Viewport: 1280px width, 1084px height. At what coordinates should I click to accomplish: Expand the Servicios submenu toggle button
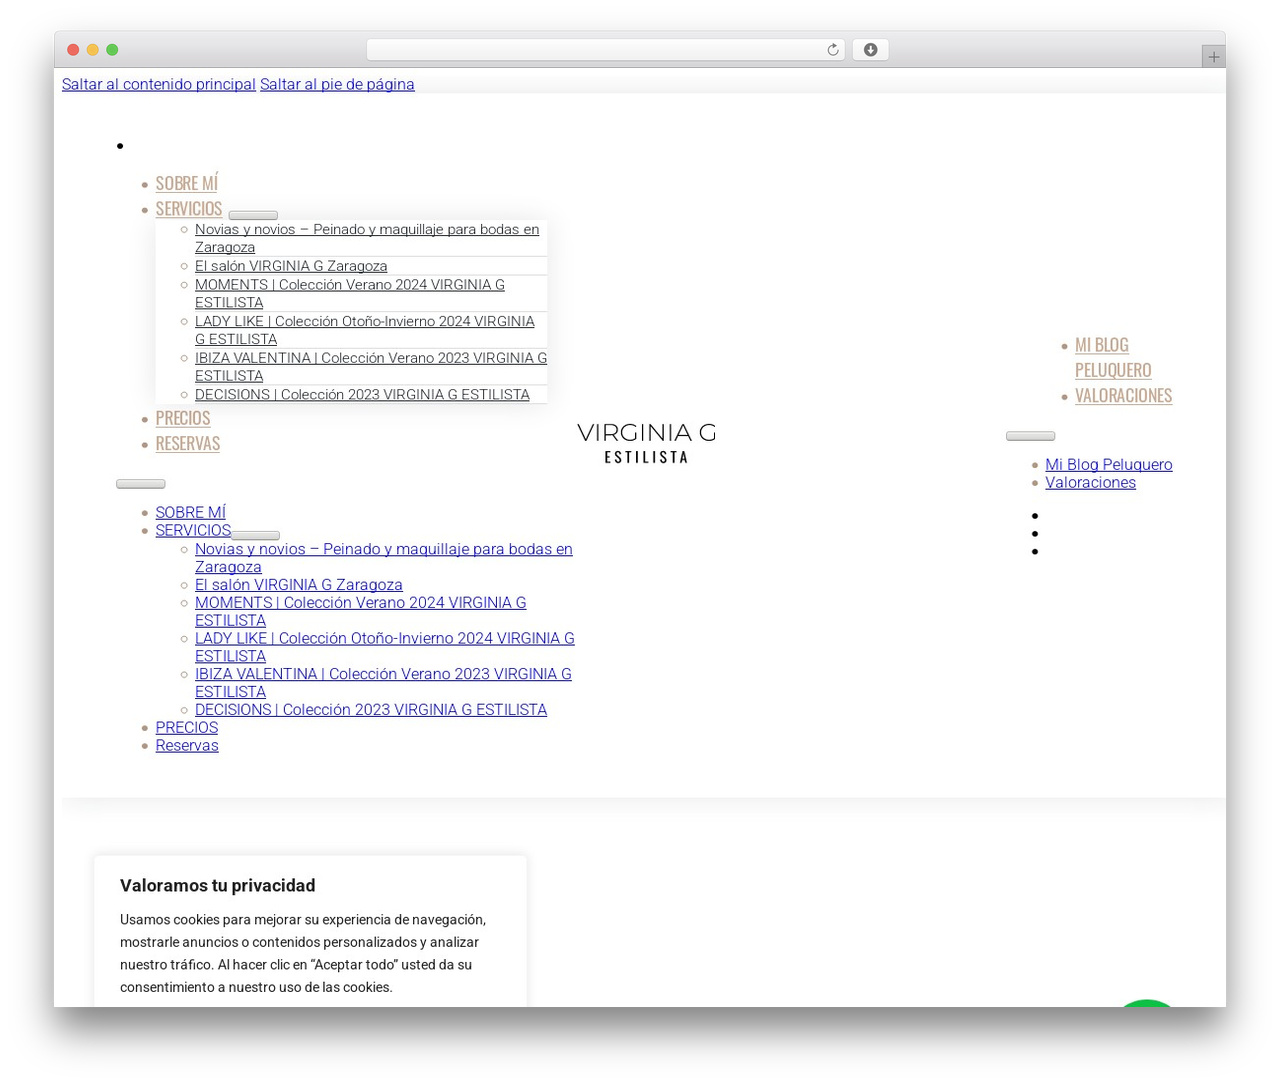point(253,215)
